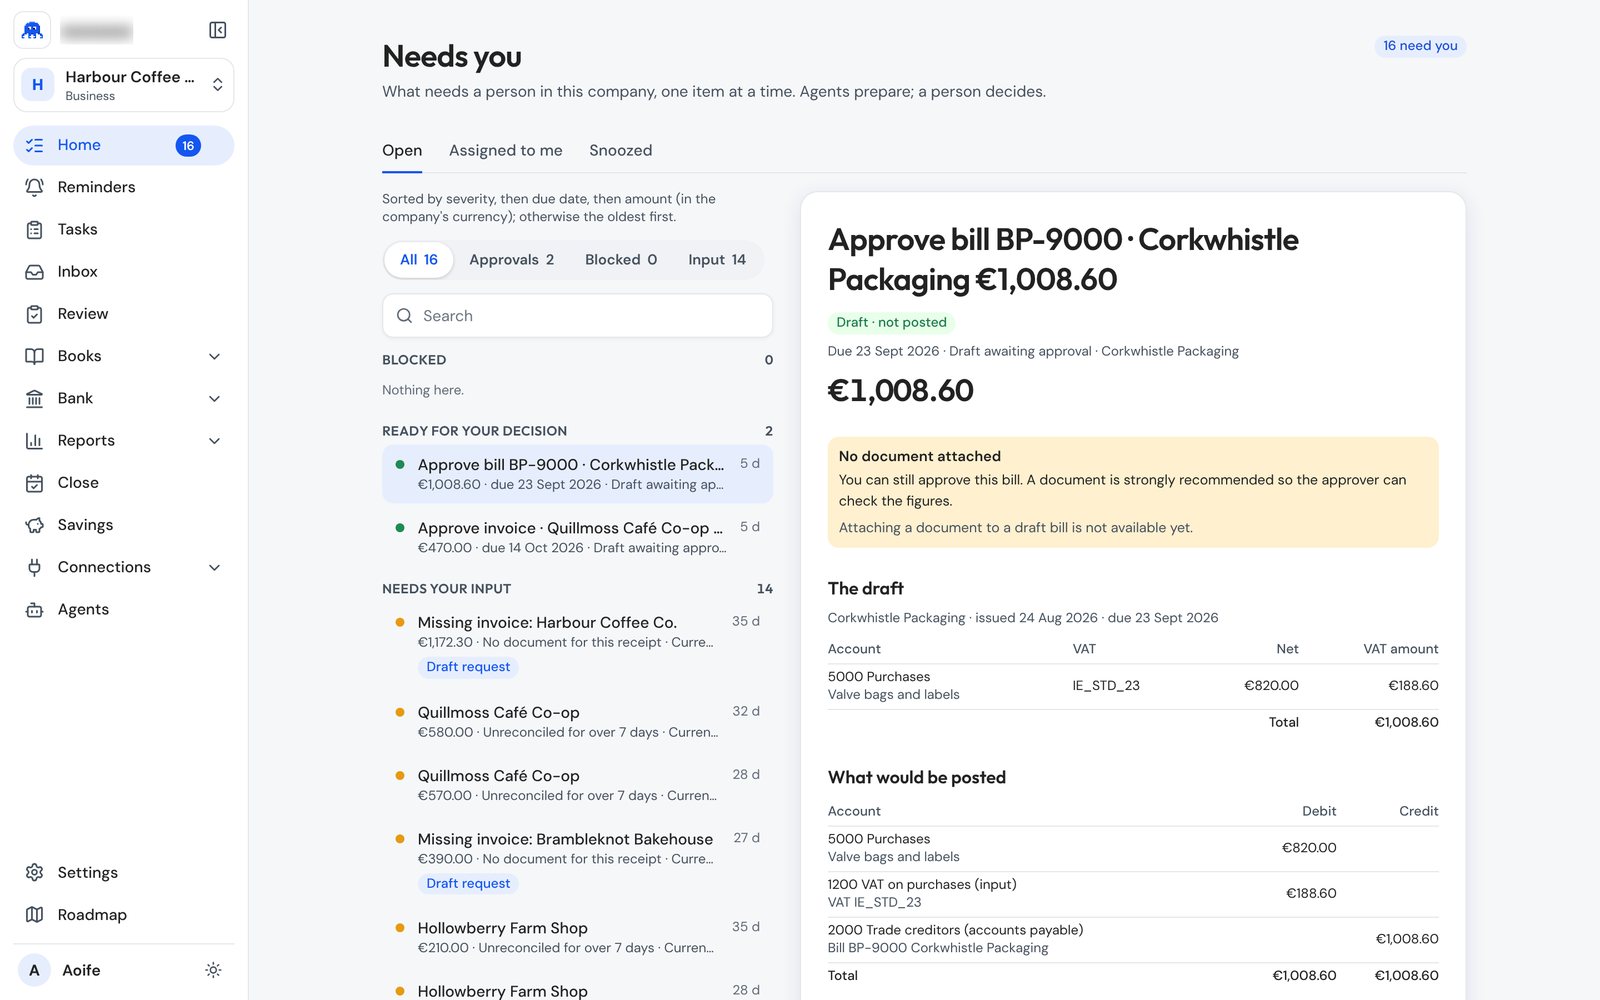Image resolution: width=1600 pixels, height=1000 pixels.
Task: Open the Quillmoss Café Co-op €580.00 item
Action: (x=577, y=722)
